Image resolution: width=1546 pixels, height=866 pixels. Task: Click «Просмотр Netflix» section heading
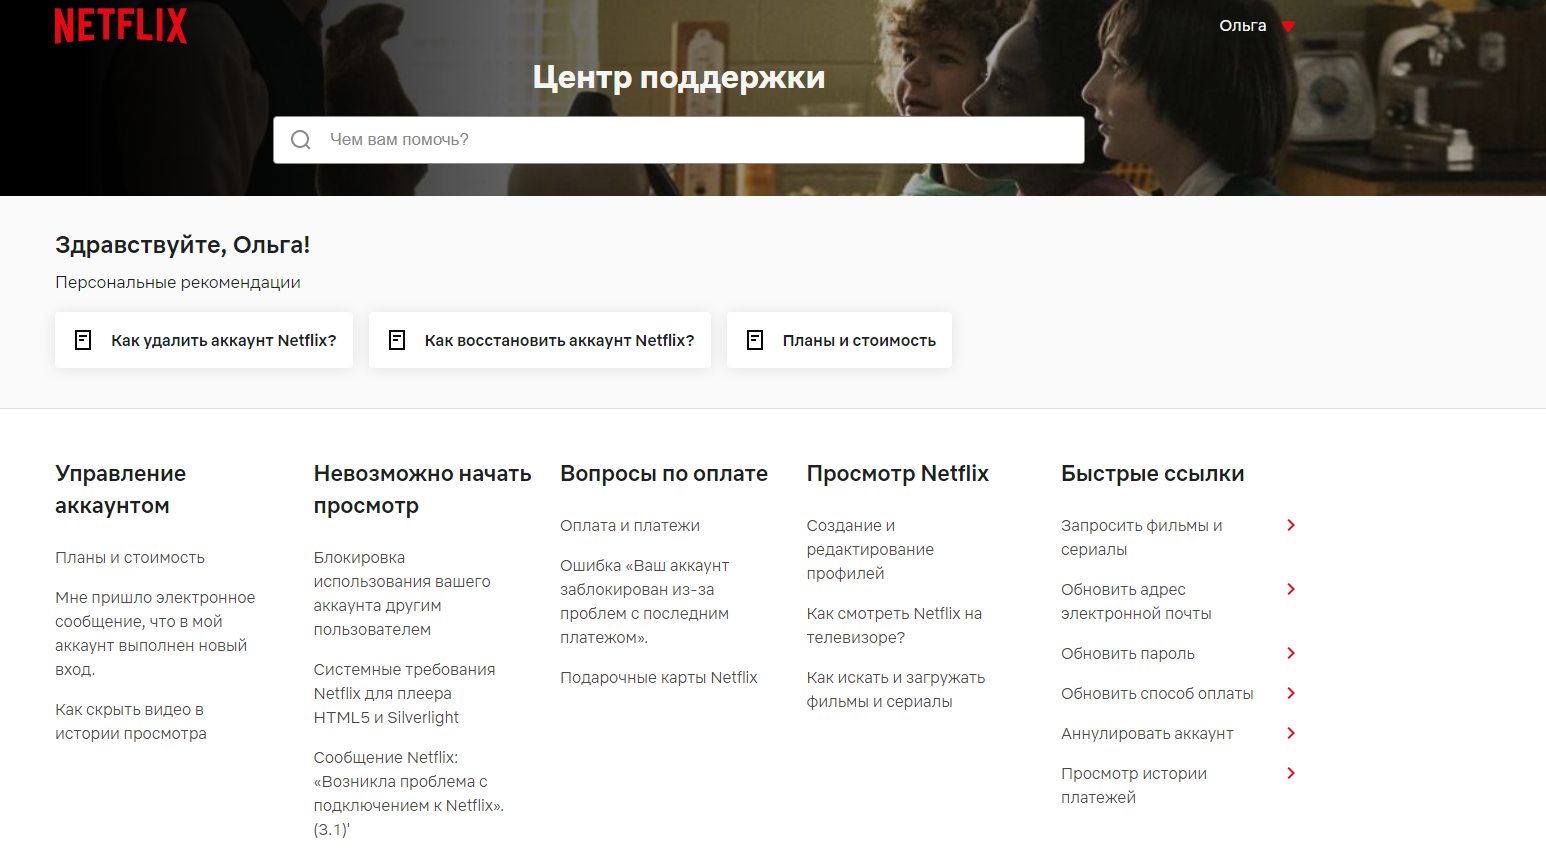pos(898,473)
